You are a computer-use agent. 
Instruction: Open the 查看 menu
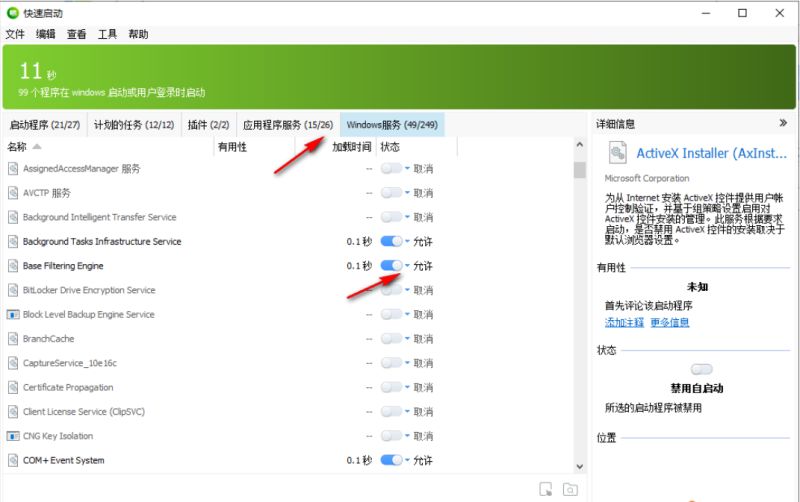pyautogui.click(x=77, y=34)
